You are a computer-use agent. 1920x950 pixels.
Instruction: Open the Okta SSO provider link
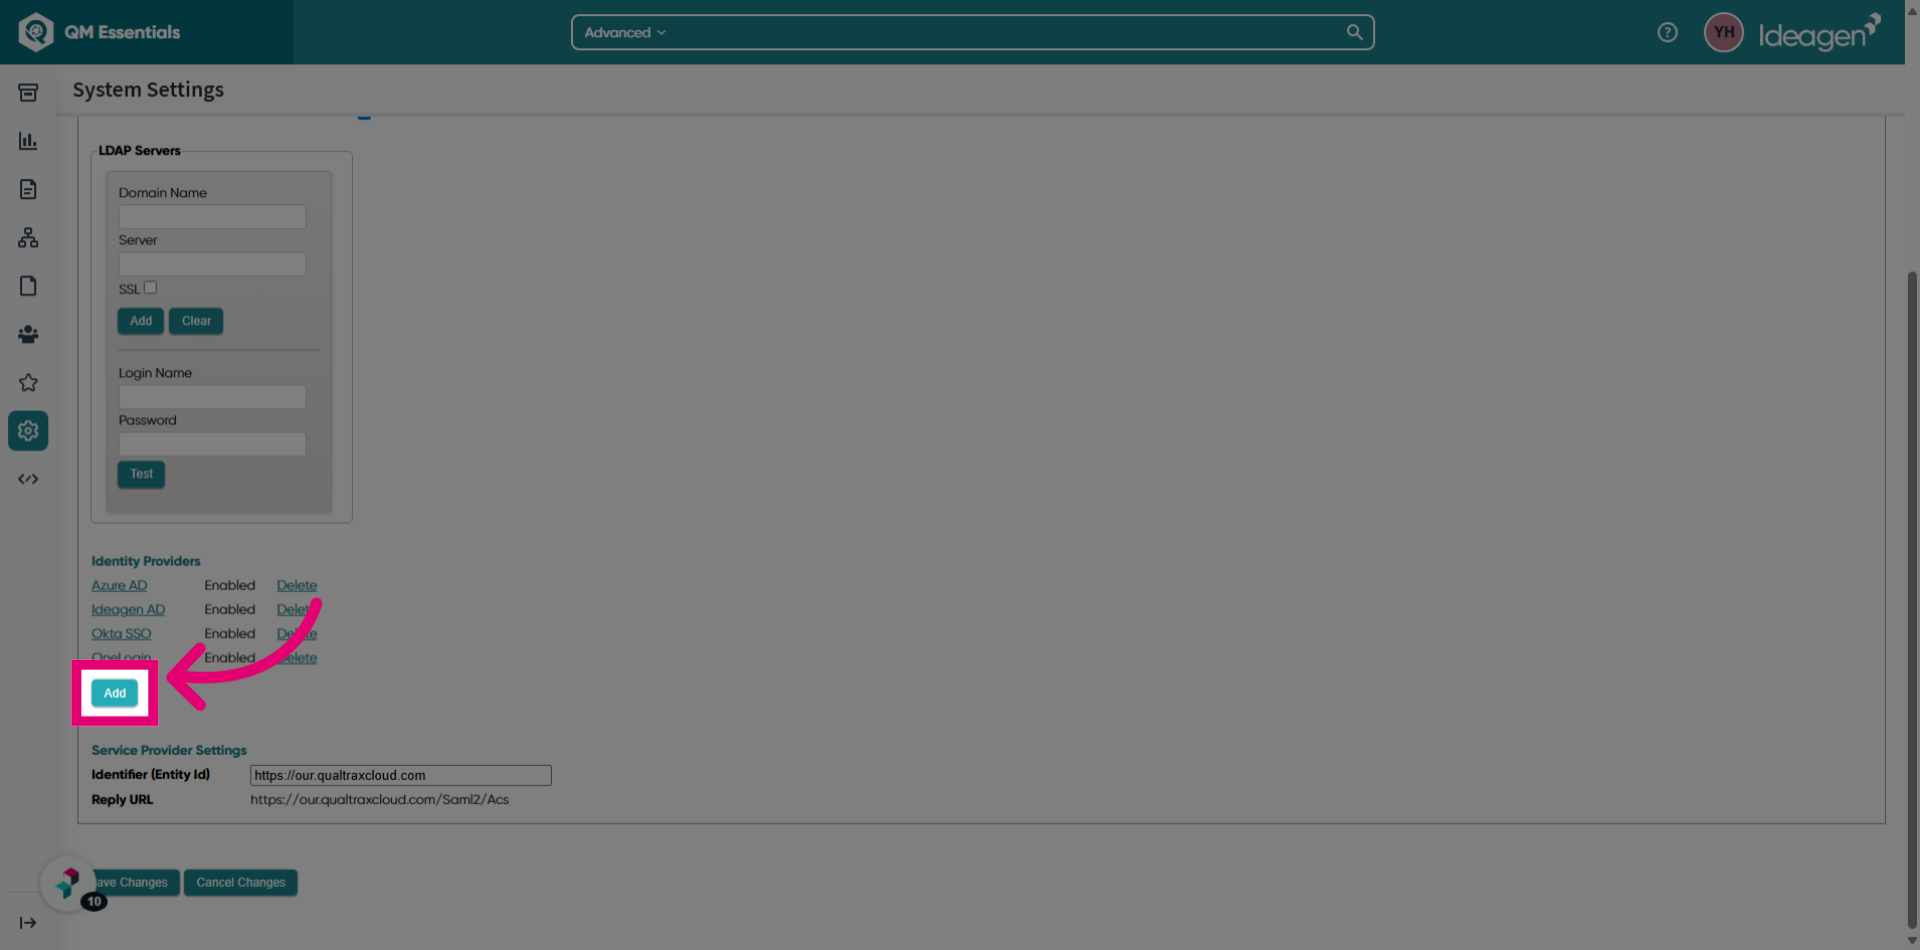[121, 633]
